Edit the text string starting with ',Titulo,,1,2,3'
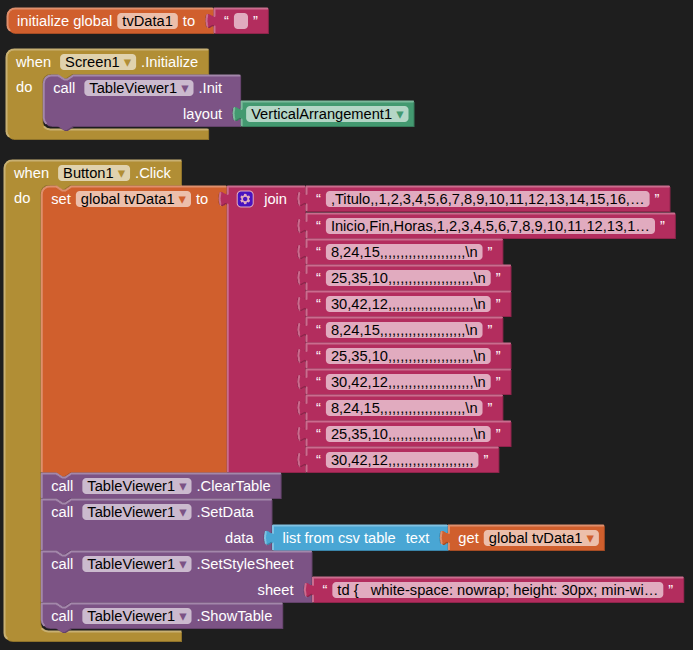Viewport: 693px width, 650px height. tap(487, 199)
